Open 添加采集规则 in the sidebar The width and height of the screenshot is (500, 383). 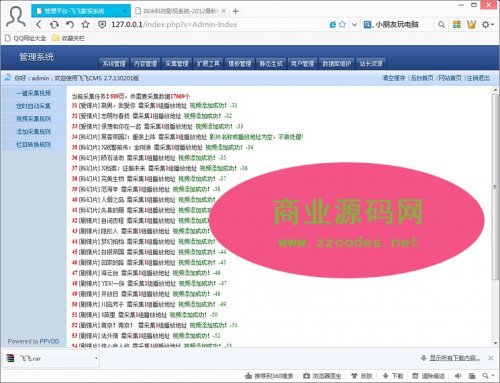33,132
